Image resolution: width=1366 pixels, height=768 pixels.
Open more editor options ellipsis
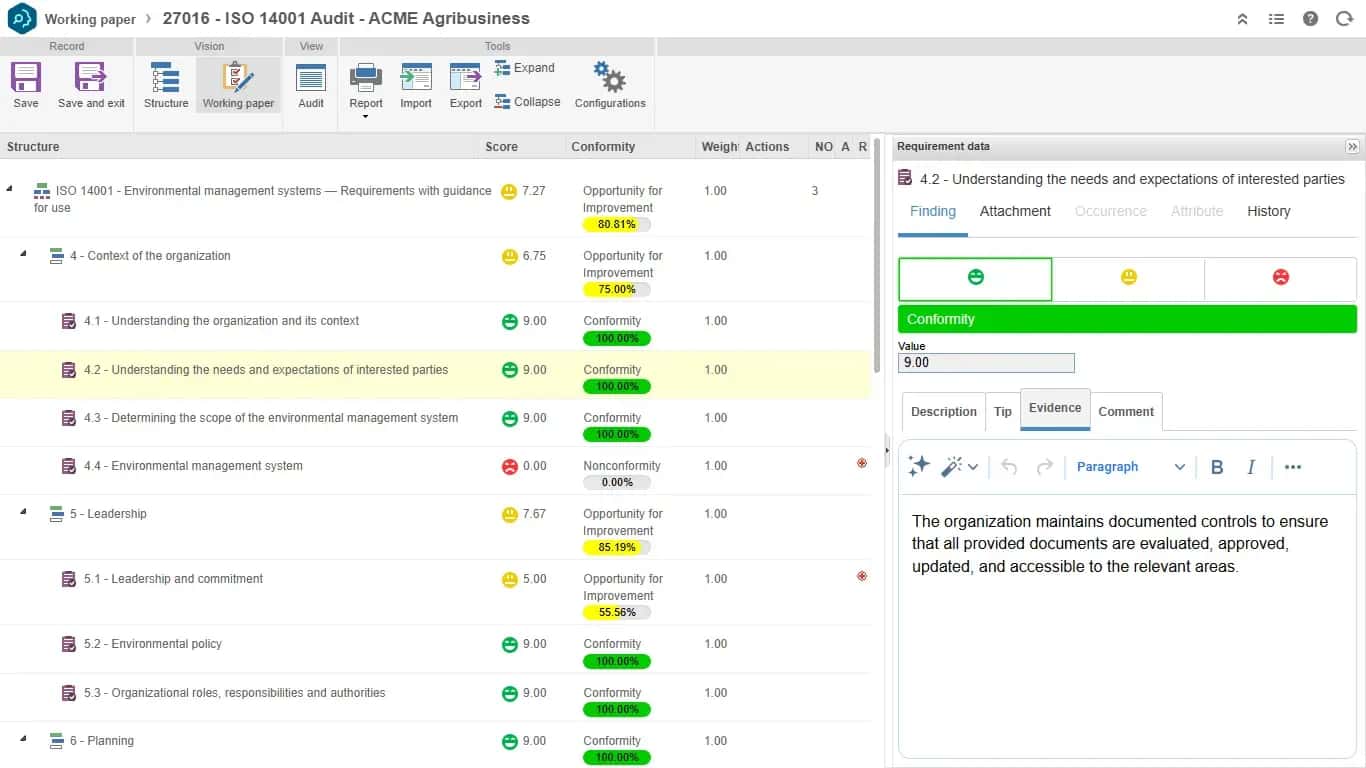click(x=1293, y=467)
